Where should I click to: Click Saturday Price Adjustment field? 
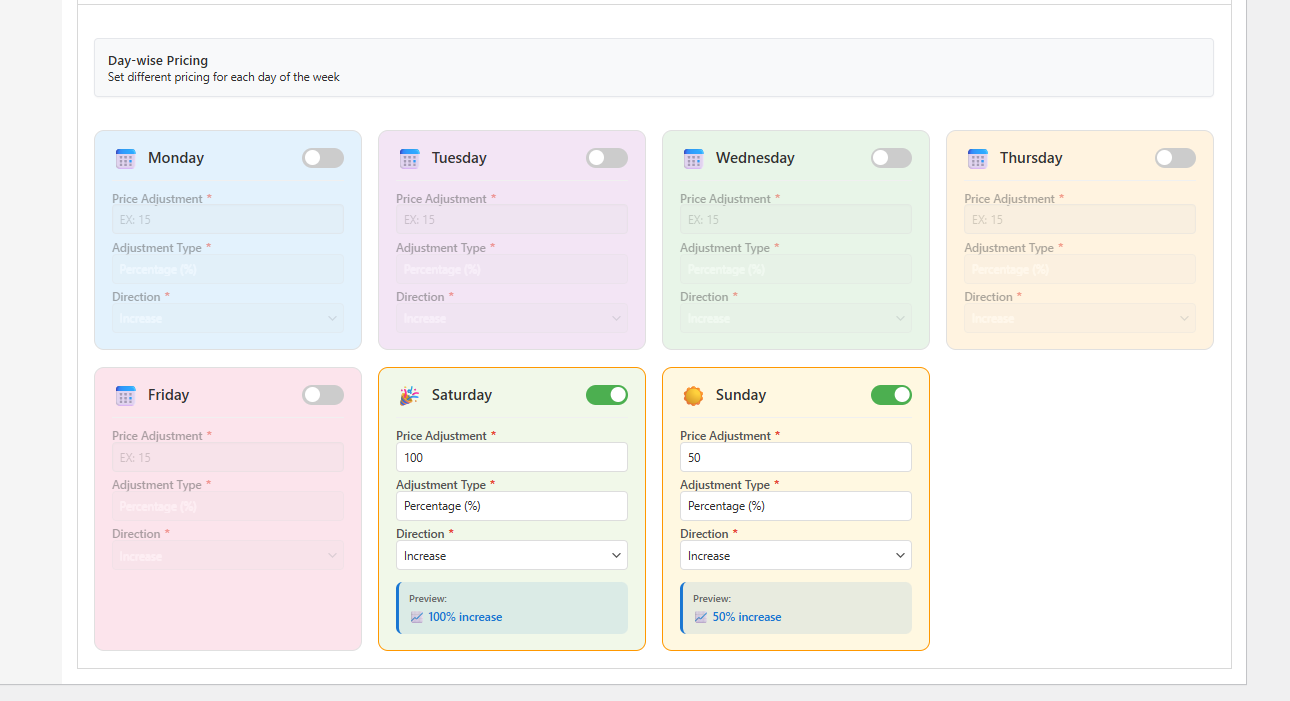pos(511,457)
